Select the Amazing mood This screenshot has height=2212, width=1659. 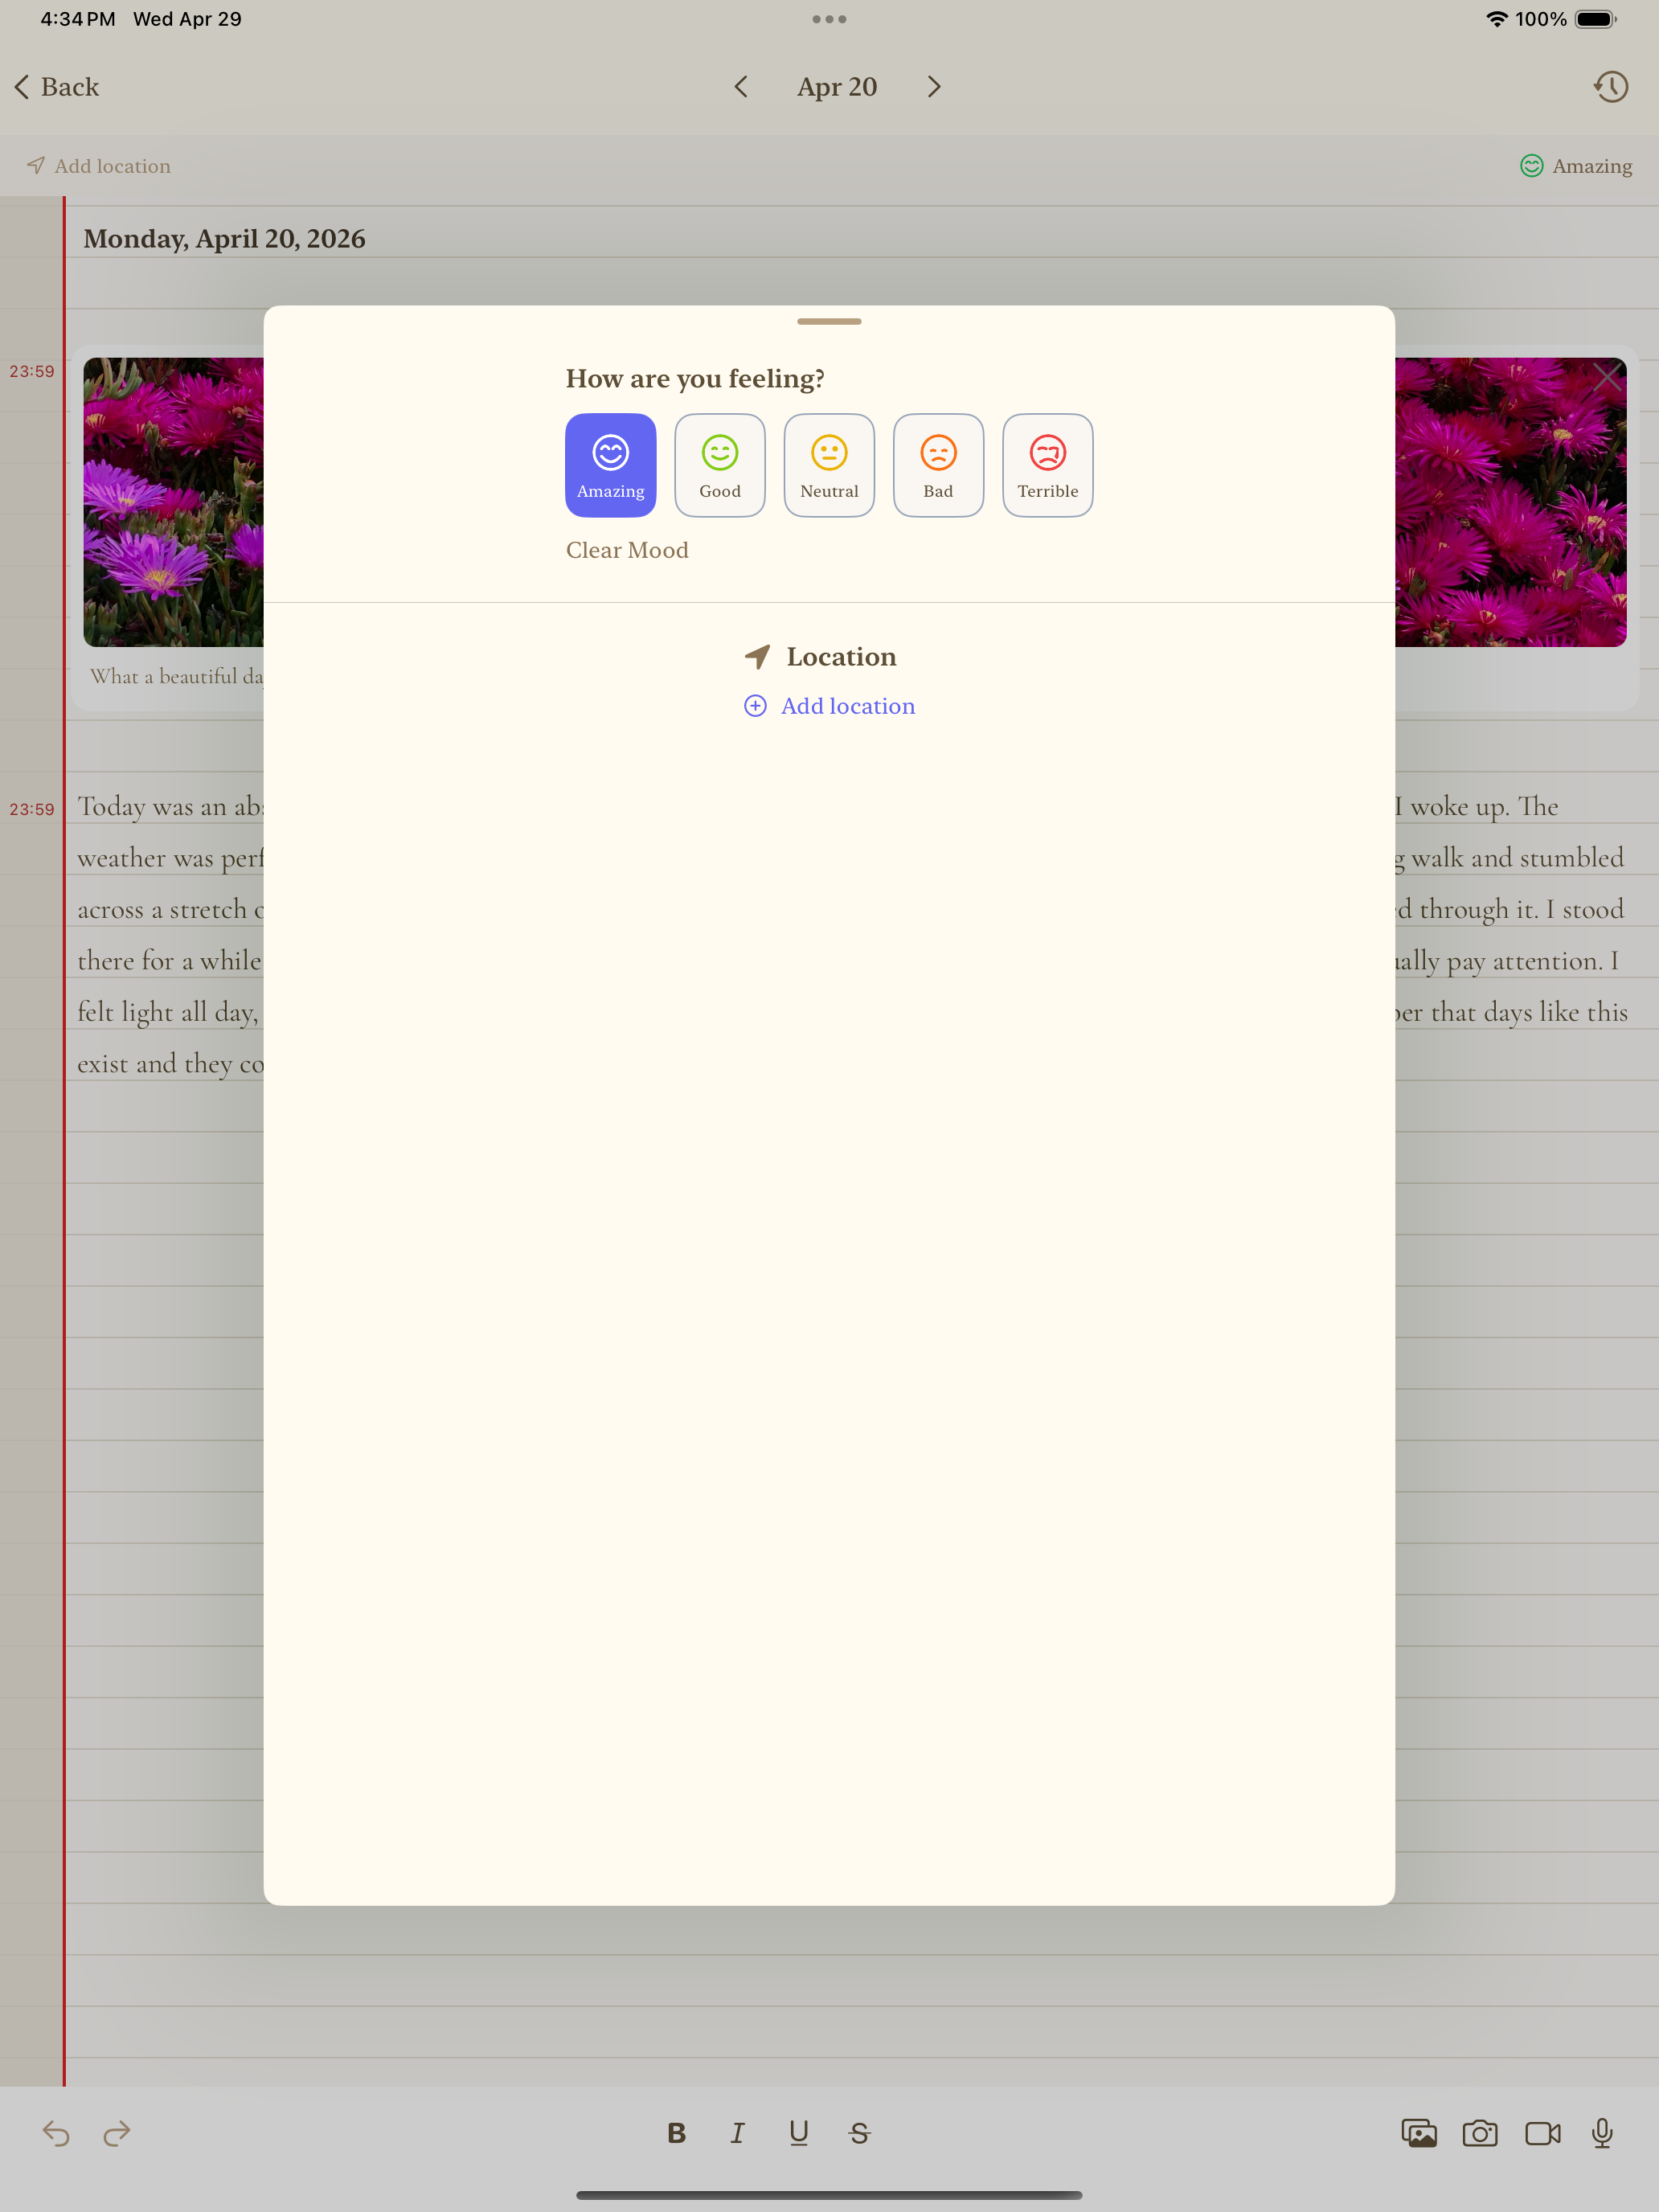(610, 465)
